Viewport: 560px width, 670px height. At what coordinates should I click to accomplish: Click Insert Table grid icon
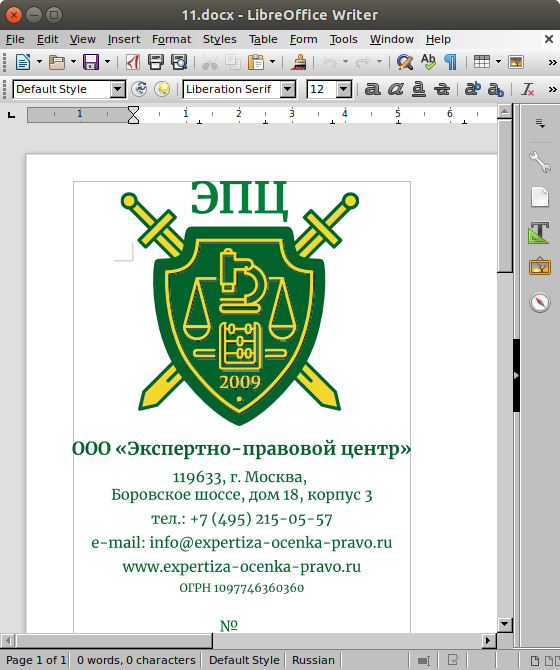(x=482, y=62)
